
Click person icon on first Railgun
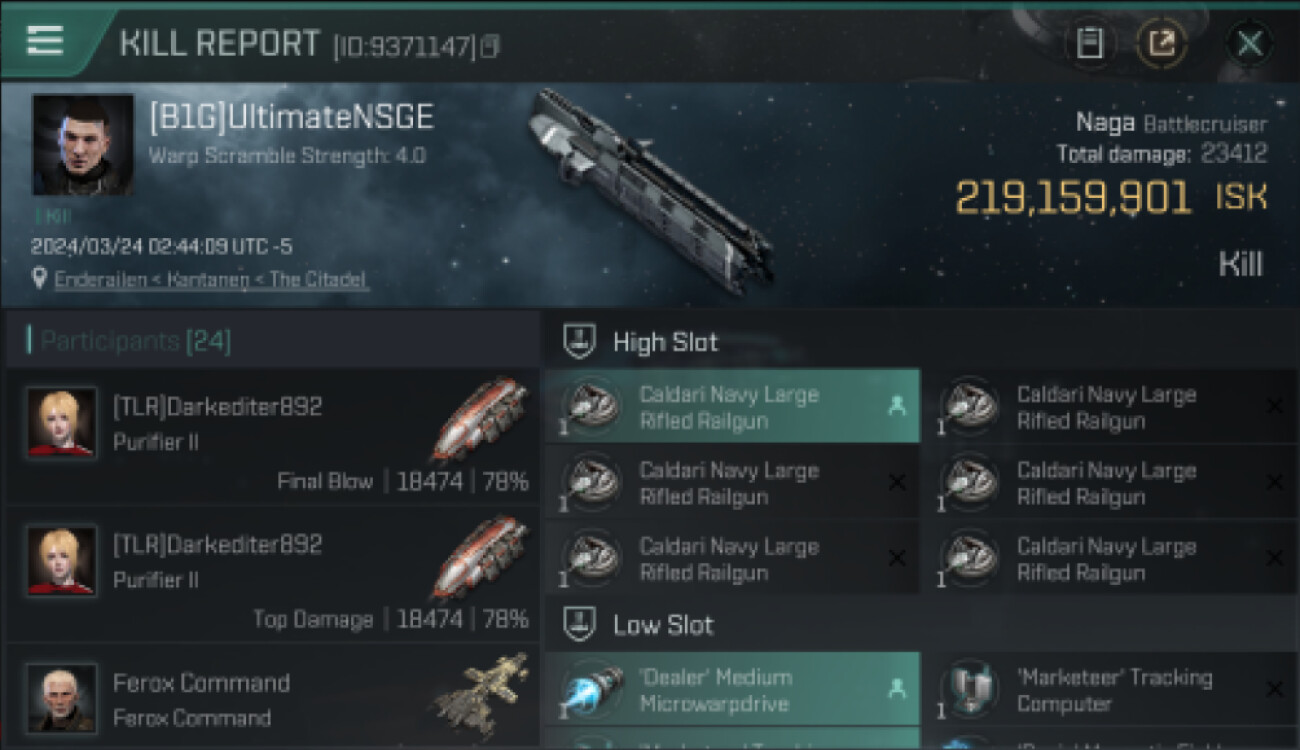point(896,406)
